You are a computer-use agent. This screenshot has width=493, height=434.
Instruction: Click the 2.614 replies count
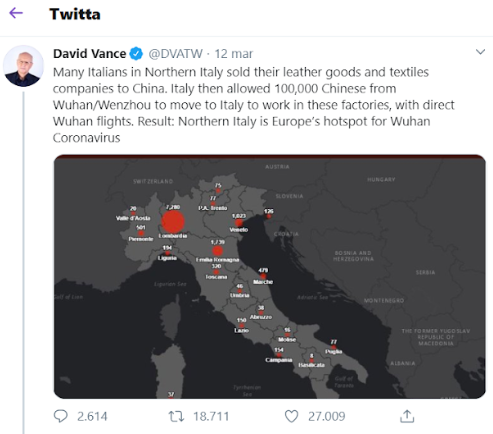pyautogui.click(x=92, y=416)
